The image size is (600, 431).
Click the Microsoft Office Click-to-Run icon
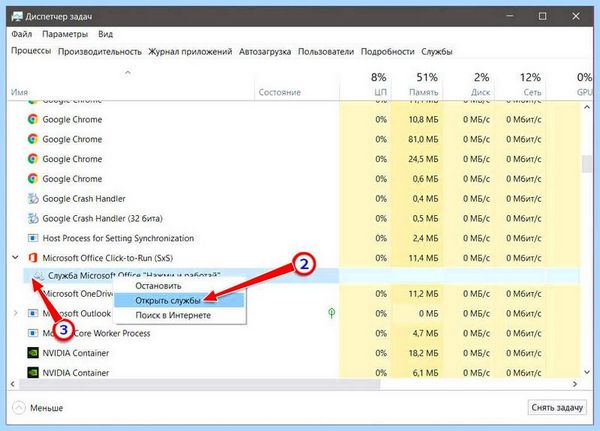pos(33,258)
